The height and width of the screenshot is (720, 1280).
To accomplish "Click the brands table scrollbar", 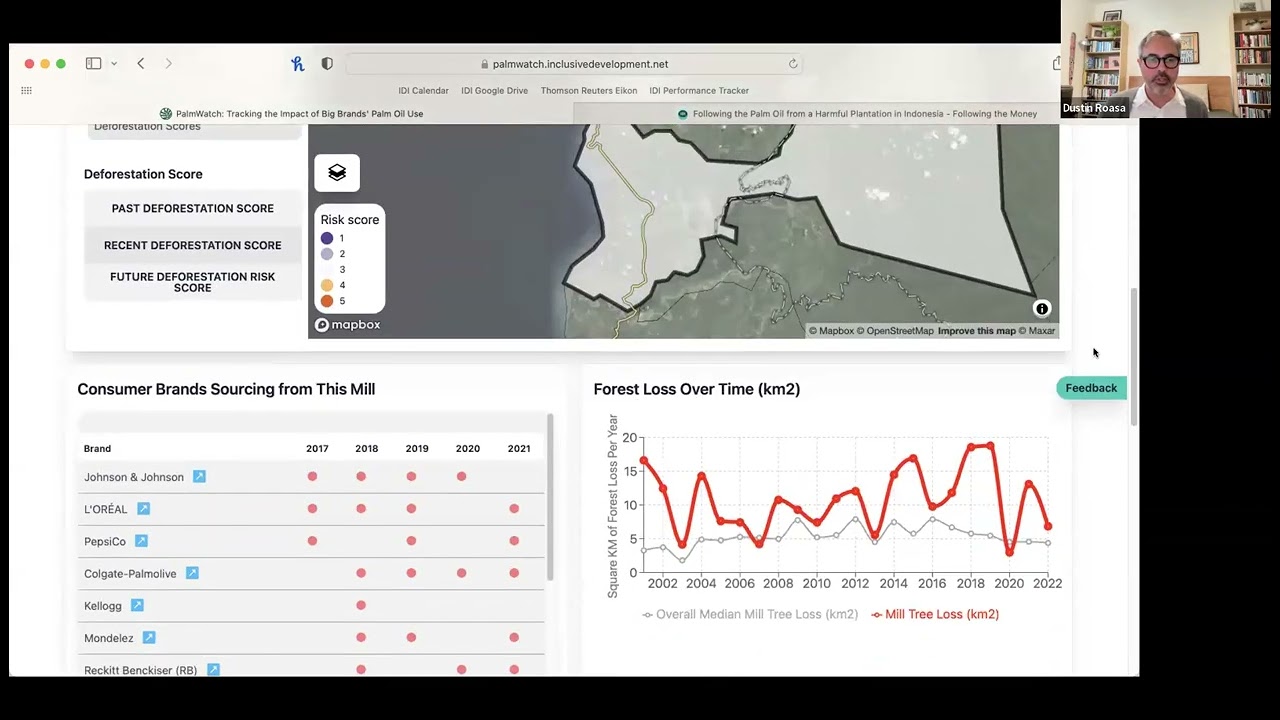I will (x=550, y=497).
